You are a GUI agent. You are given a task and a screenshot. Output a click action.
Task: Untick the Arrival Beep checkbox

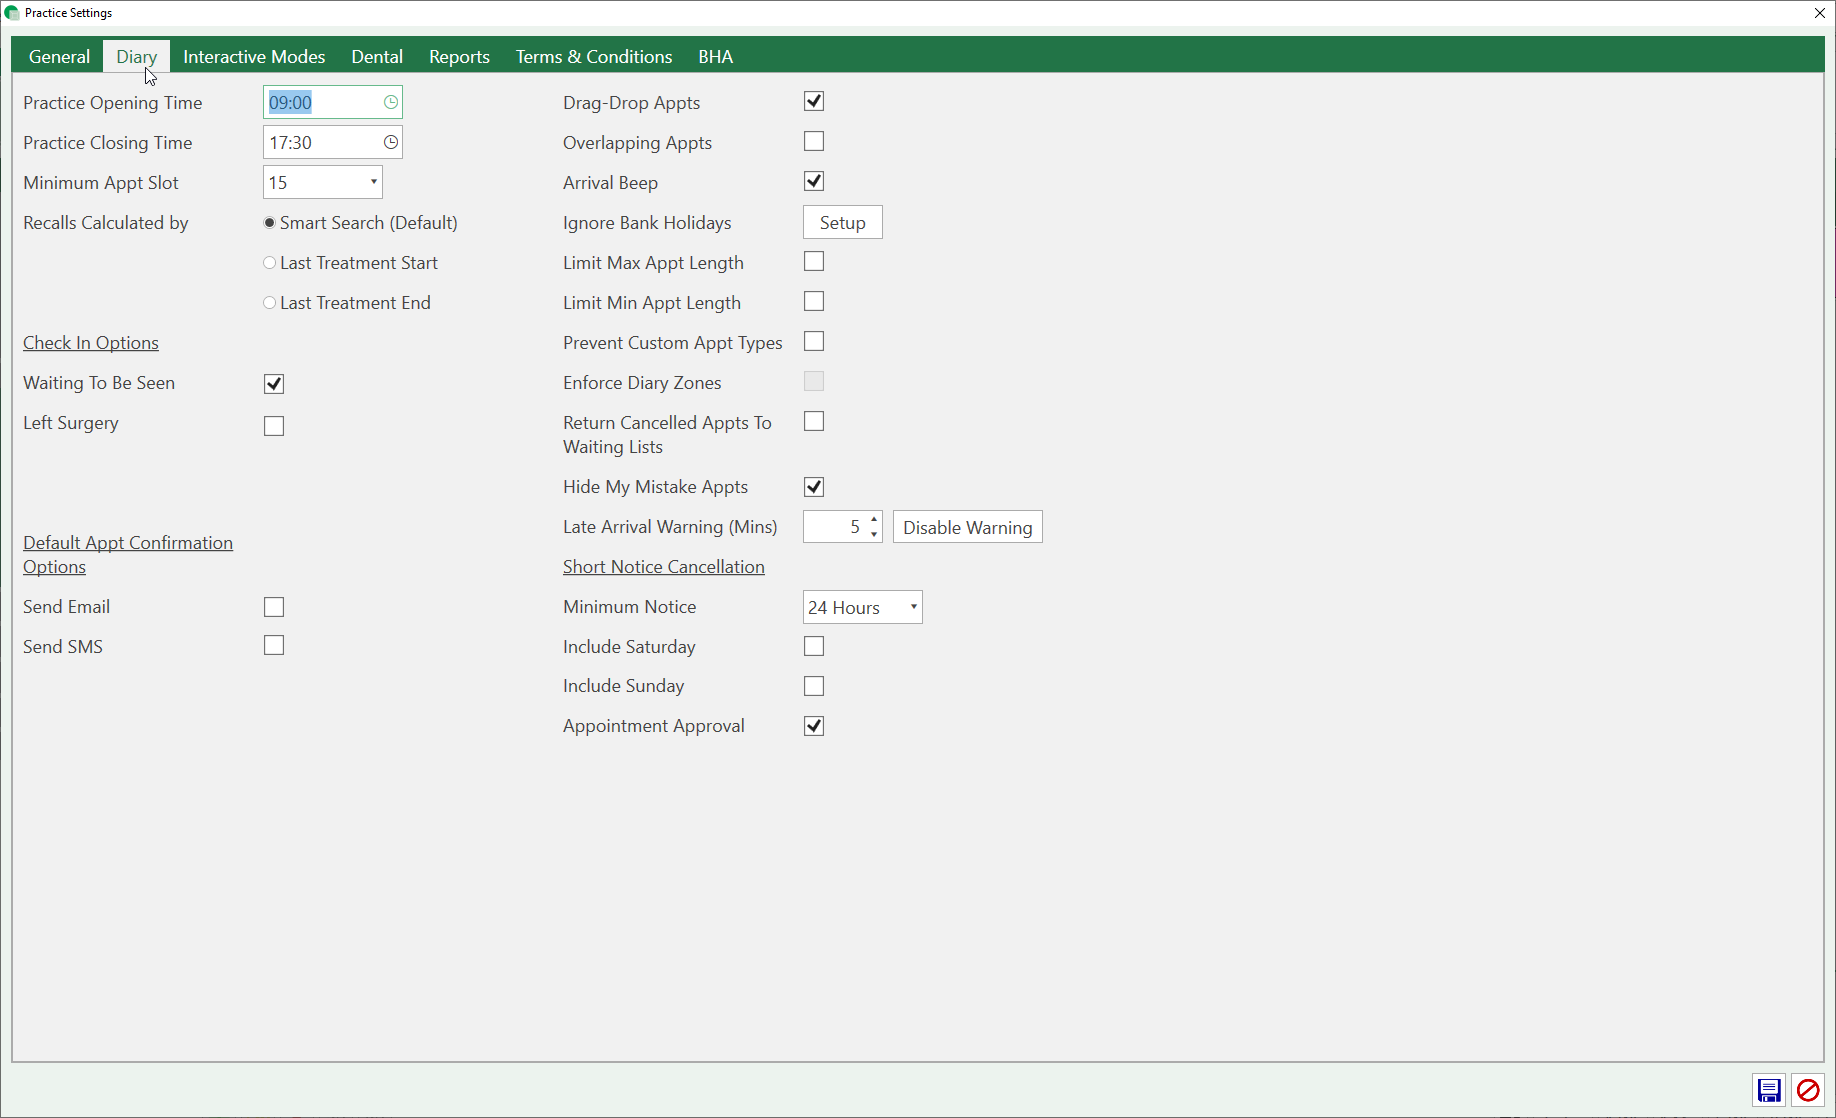(x=814, y=182)
